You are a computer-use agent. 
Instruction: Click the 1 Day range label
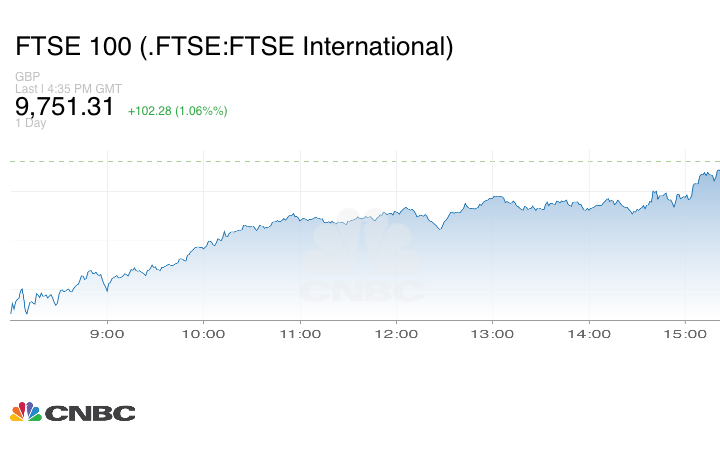(29, 124)
